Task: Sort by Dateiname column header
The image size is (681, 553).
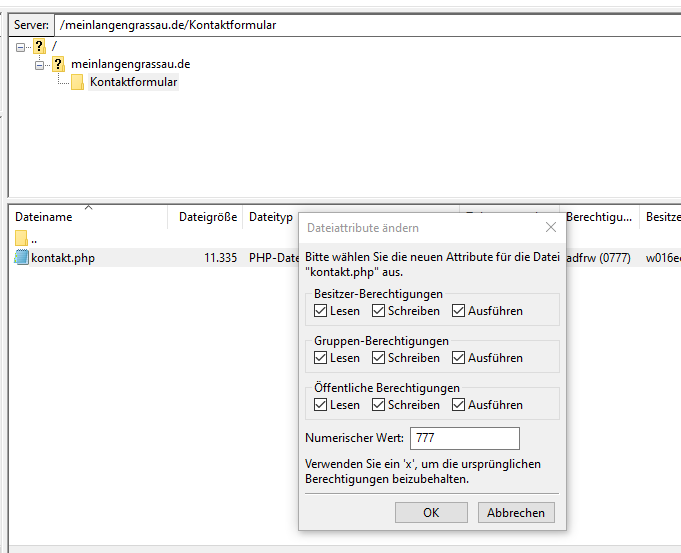Action: point(88,217)
